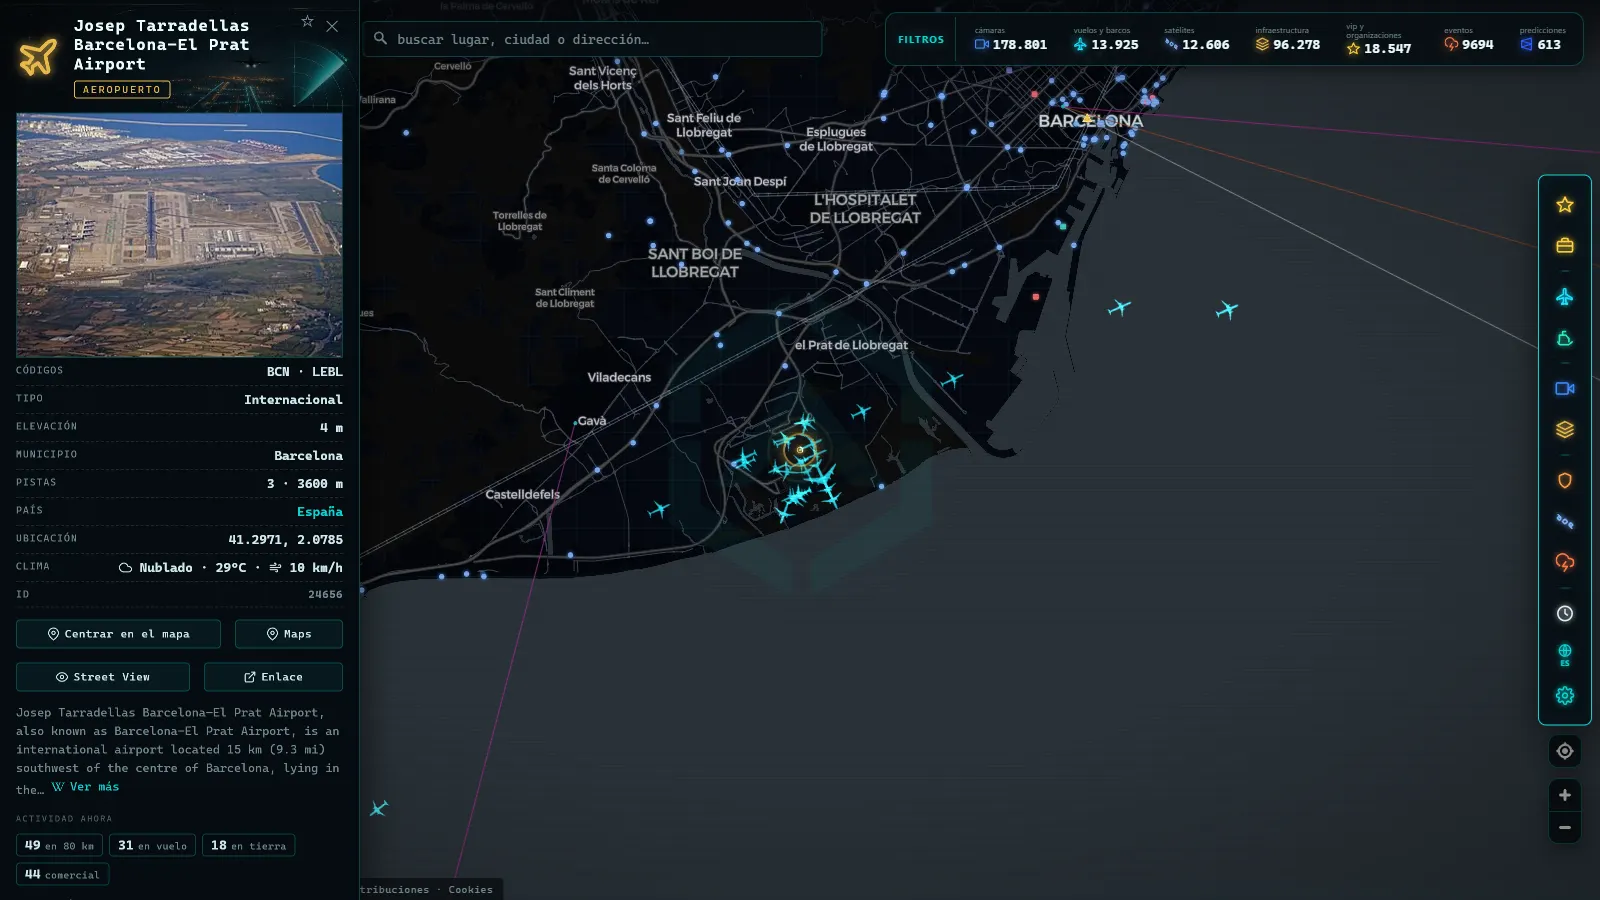Viewport: 1600px width, 900px height.
Task: Toggle the satellite icon in the right sidebar
Action: pyautogui.click(x=1565, y=521)
